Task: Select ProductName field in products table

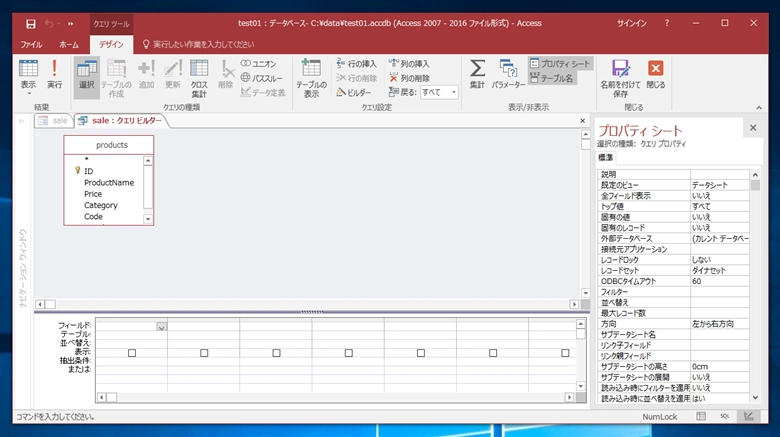Action: (109, 183)
